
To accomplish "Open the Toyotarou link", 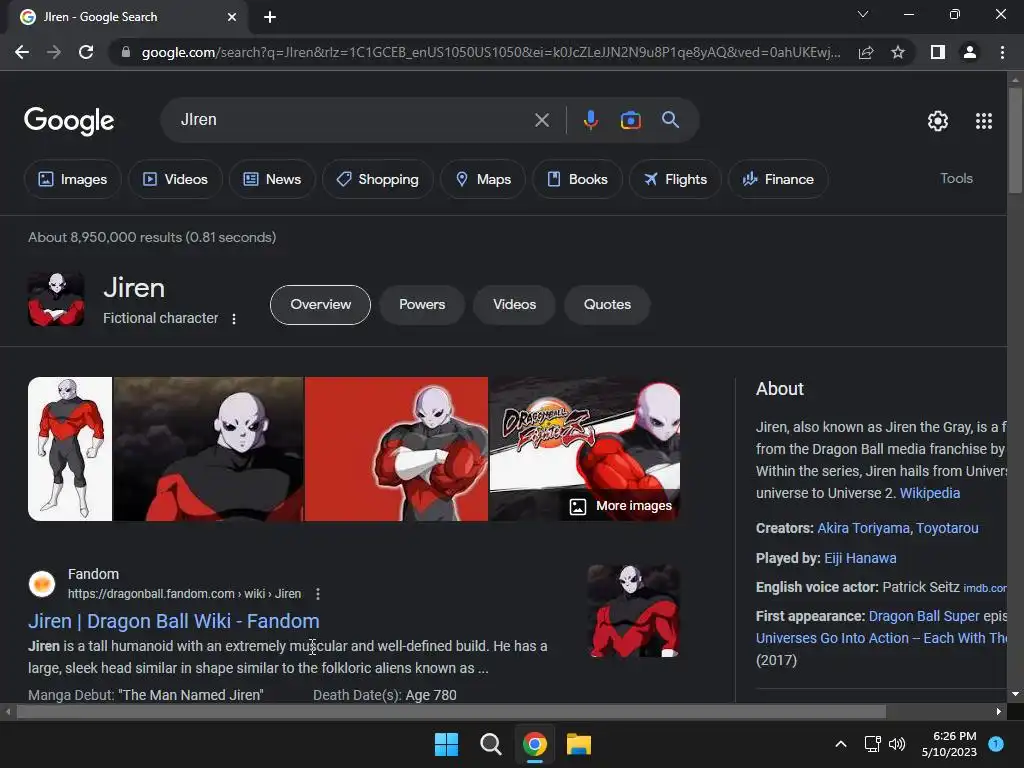I will (947, 528).
